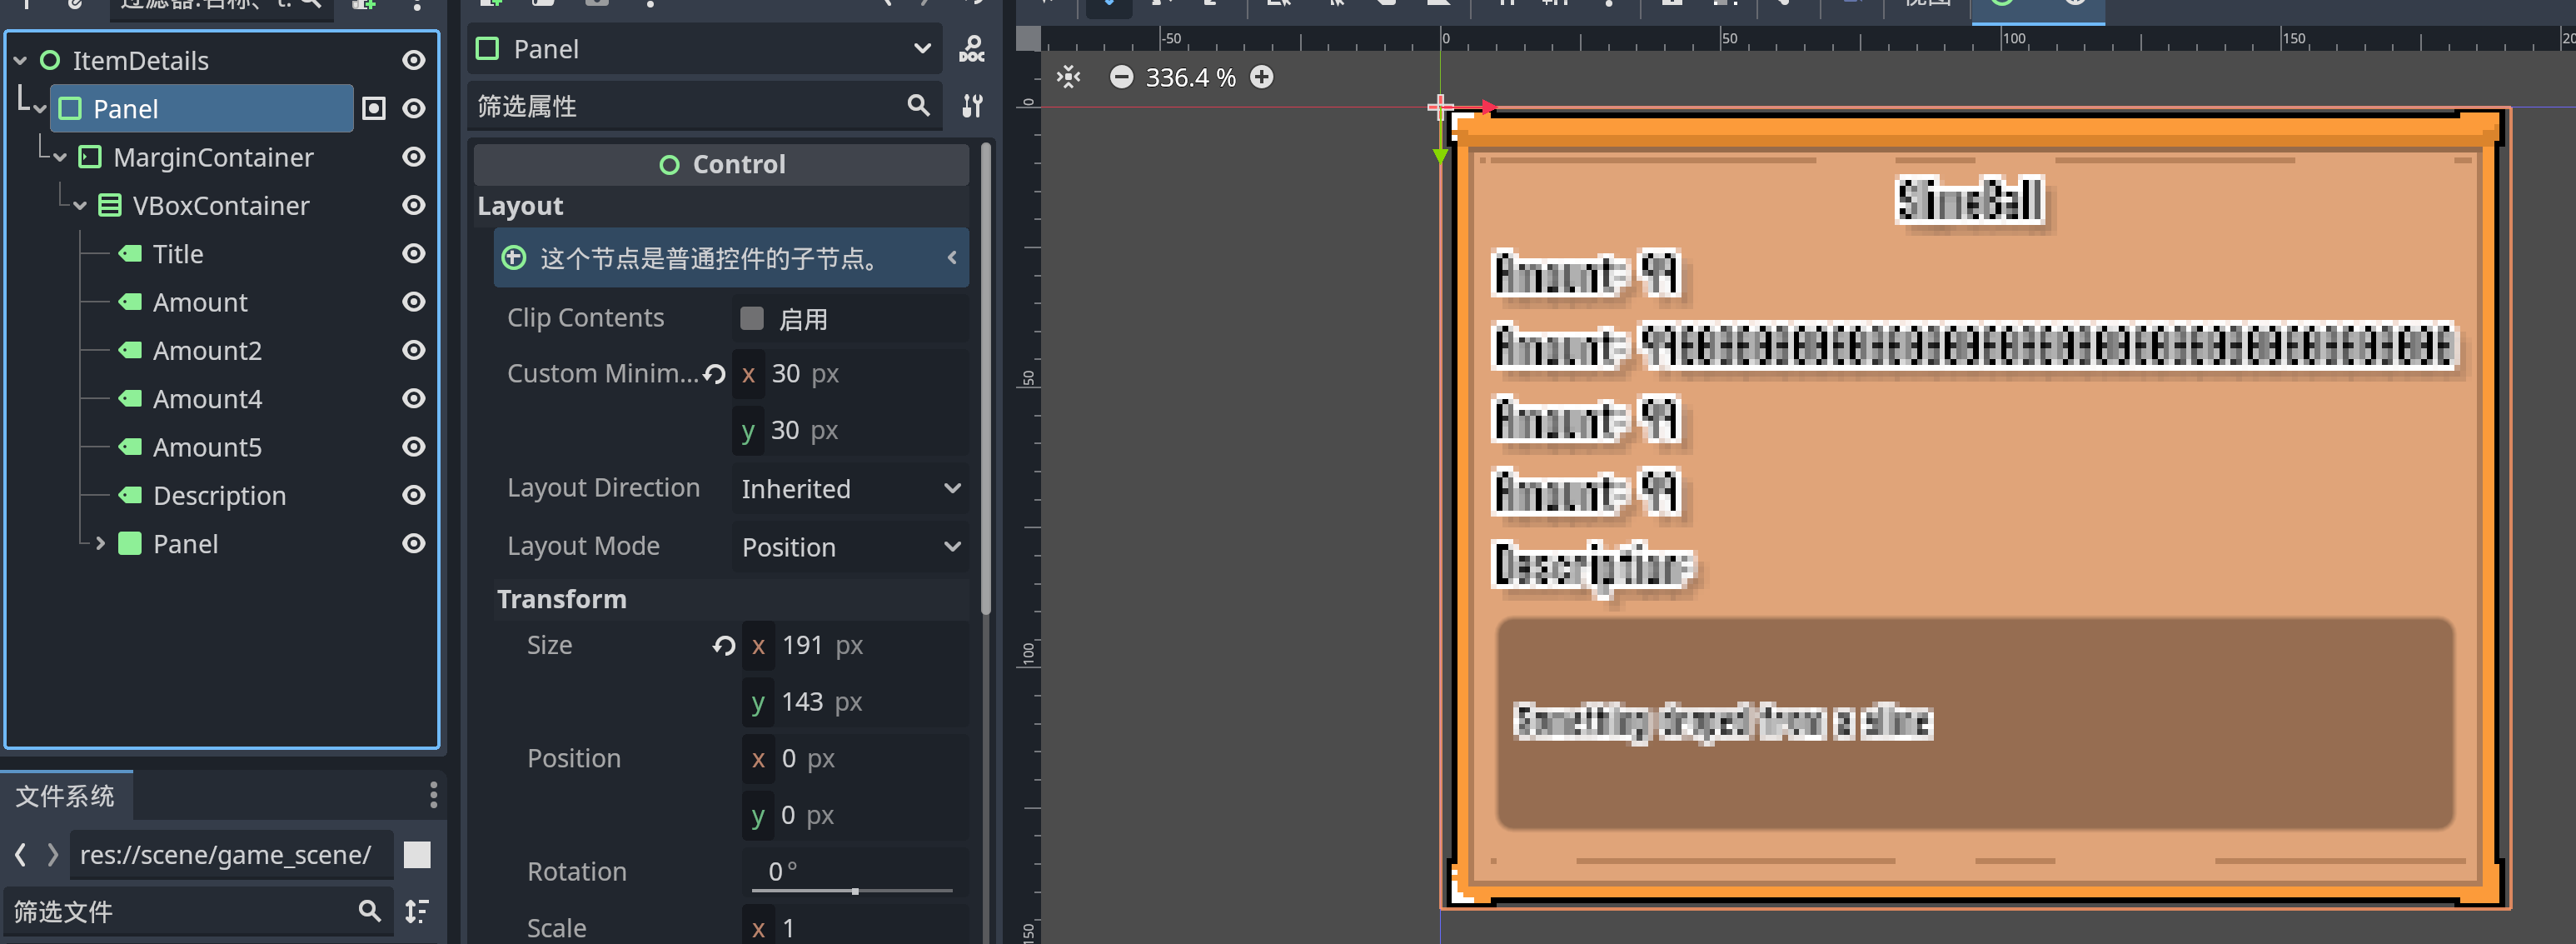Hide the Description label node
Viewport: 2576px width, 944px height.
[413, 495]
